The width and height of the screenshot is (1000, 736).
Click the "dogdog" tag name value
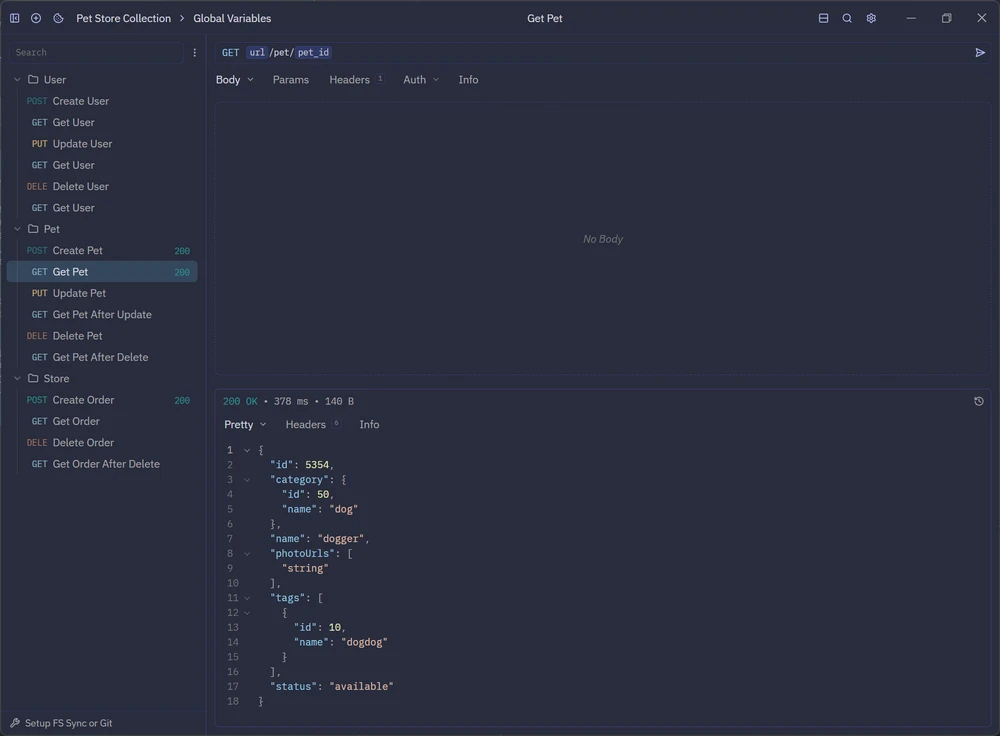coord(364,642)
